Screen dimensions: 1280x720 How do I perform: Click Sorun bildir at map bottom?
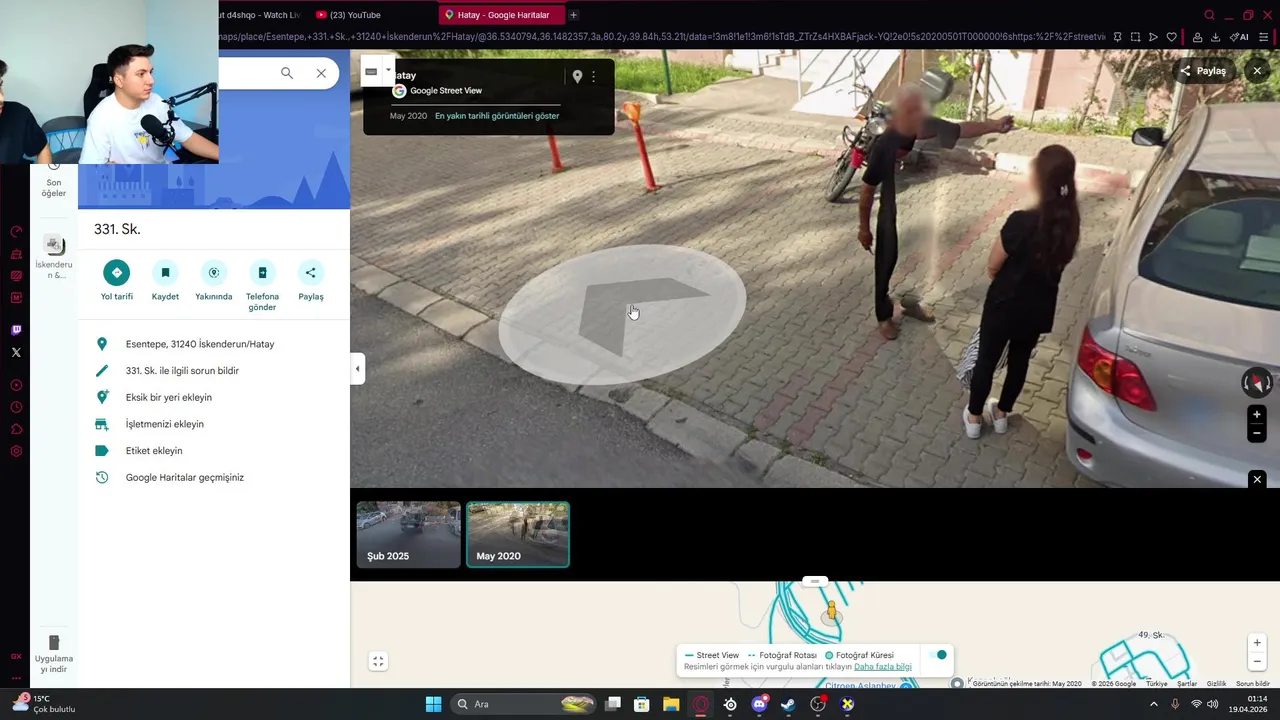tap(1252, 684)
